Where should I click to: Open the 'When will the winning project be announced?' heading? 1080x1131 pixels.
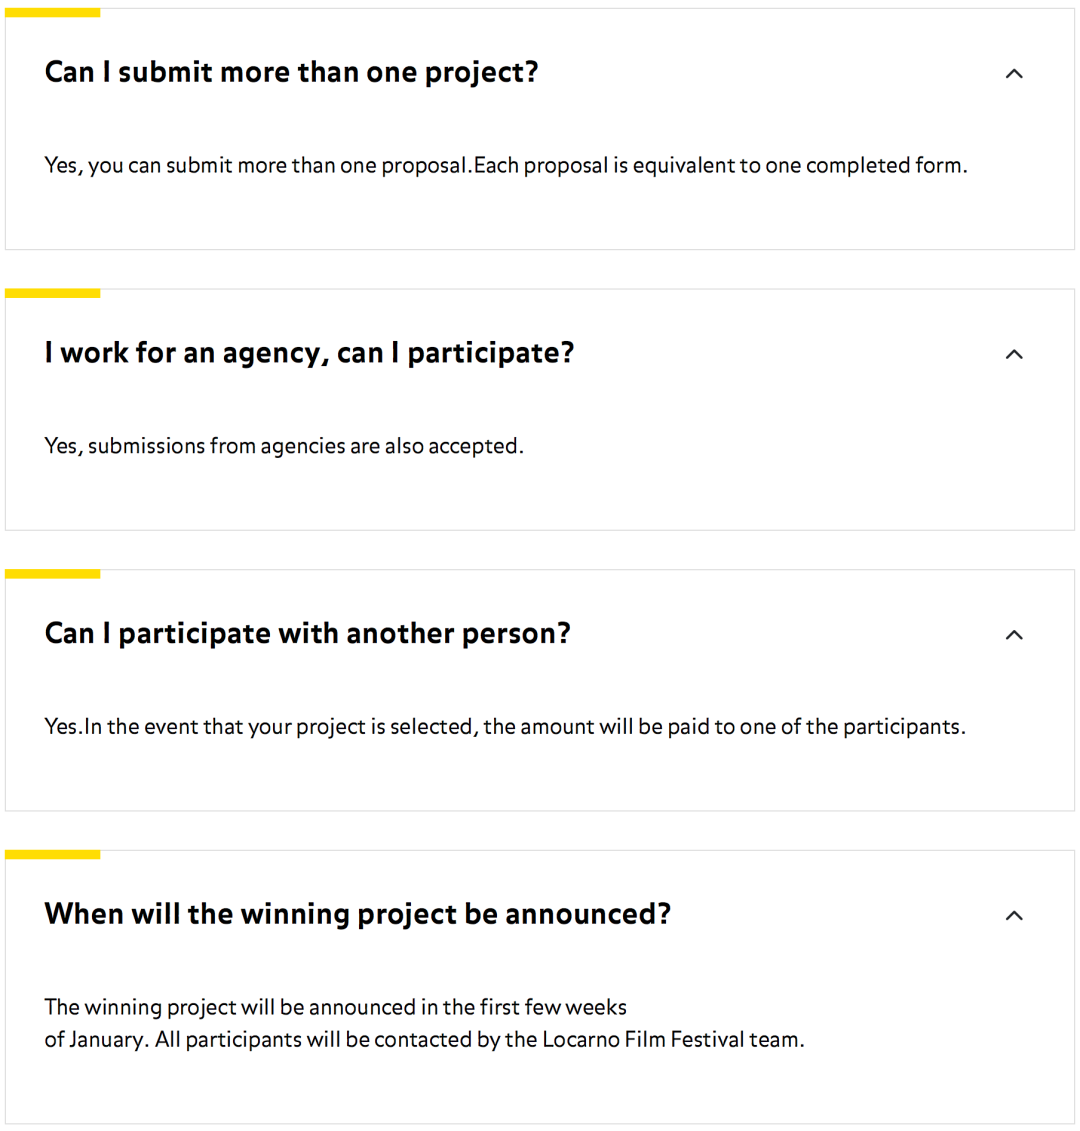coord(358,914)
